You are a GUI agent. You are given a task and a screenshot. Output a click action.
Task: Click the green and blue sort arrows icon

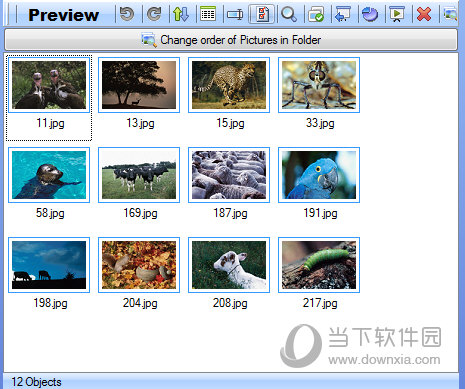181,15
